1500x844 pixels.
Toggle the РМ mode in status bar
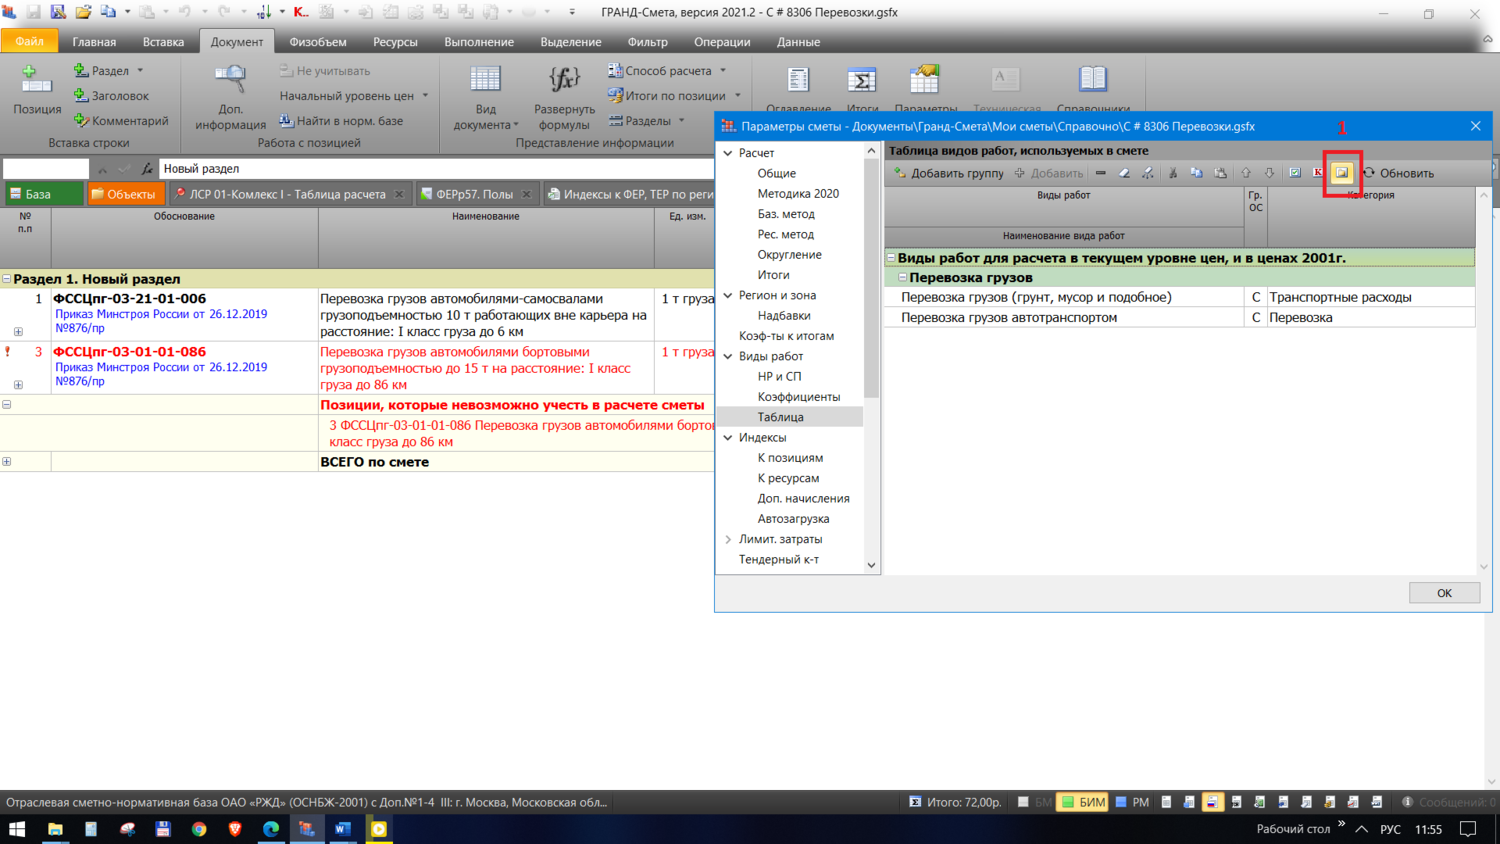pos(1132,802)
